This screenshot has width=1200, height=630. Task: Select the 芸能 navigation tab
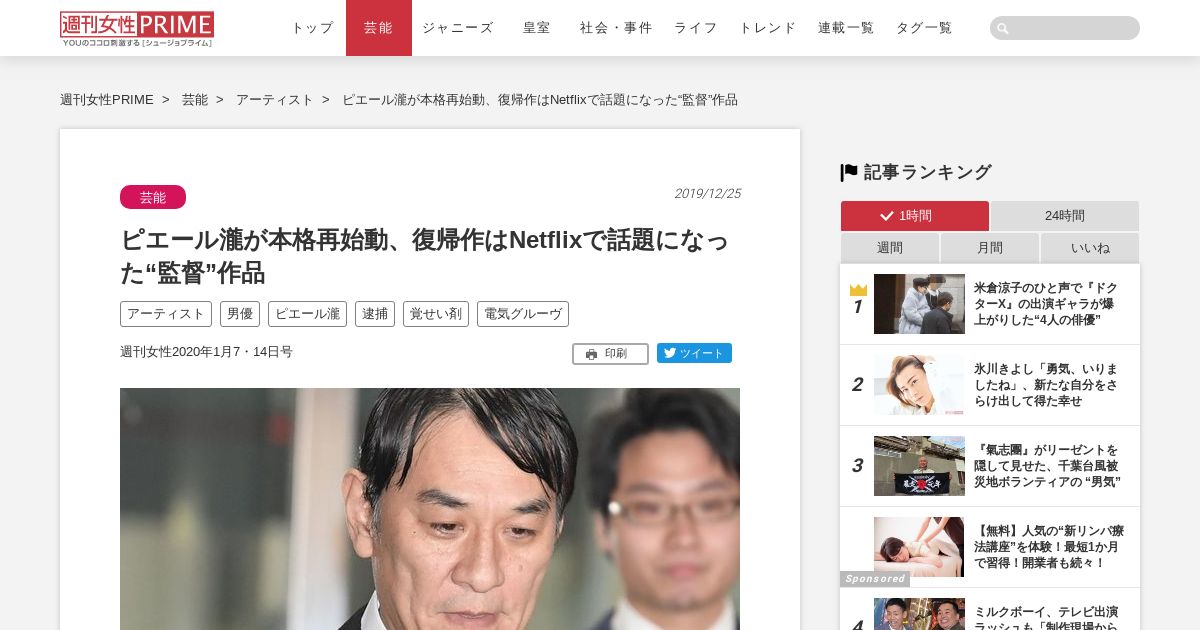[x=379, y=28]
